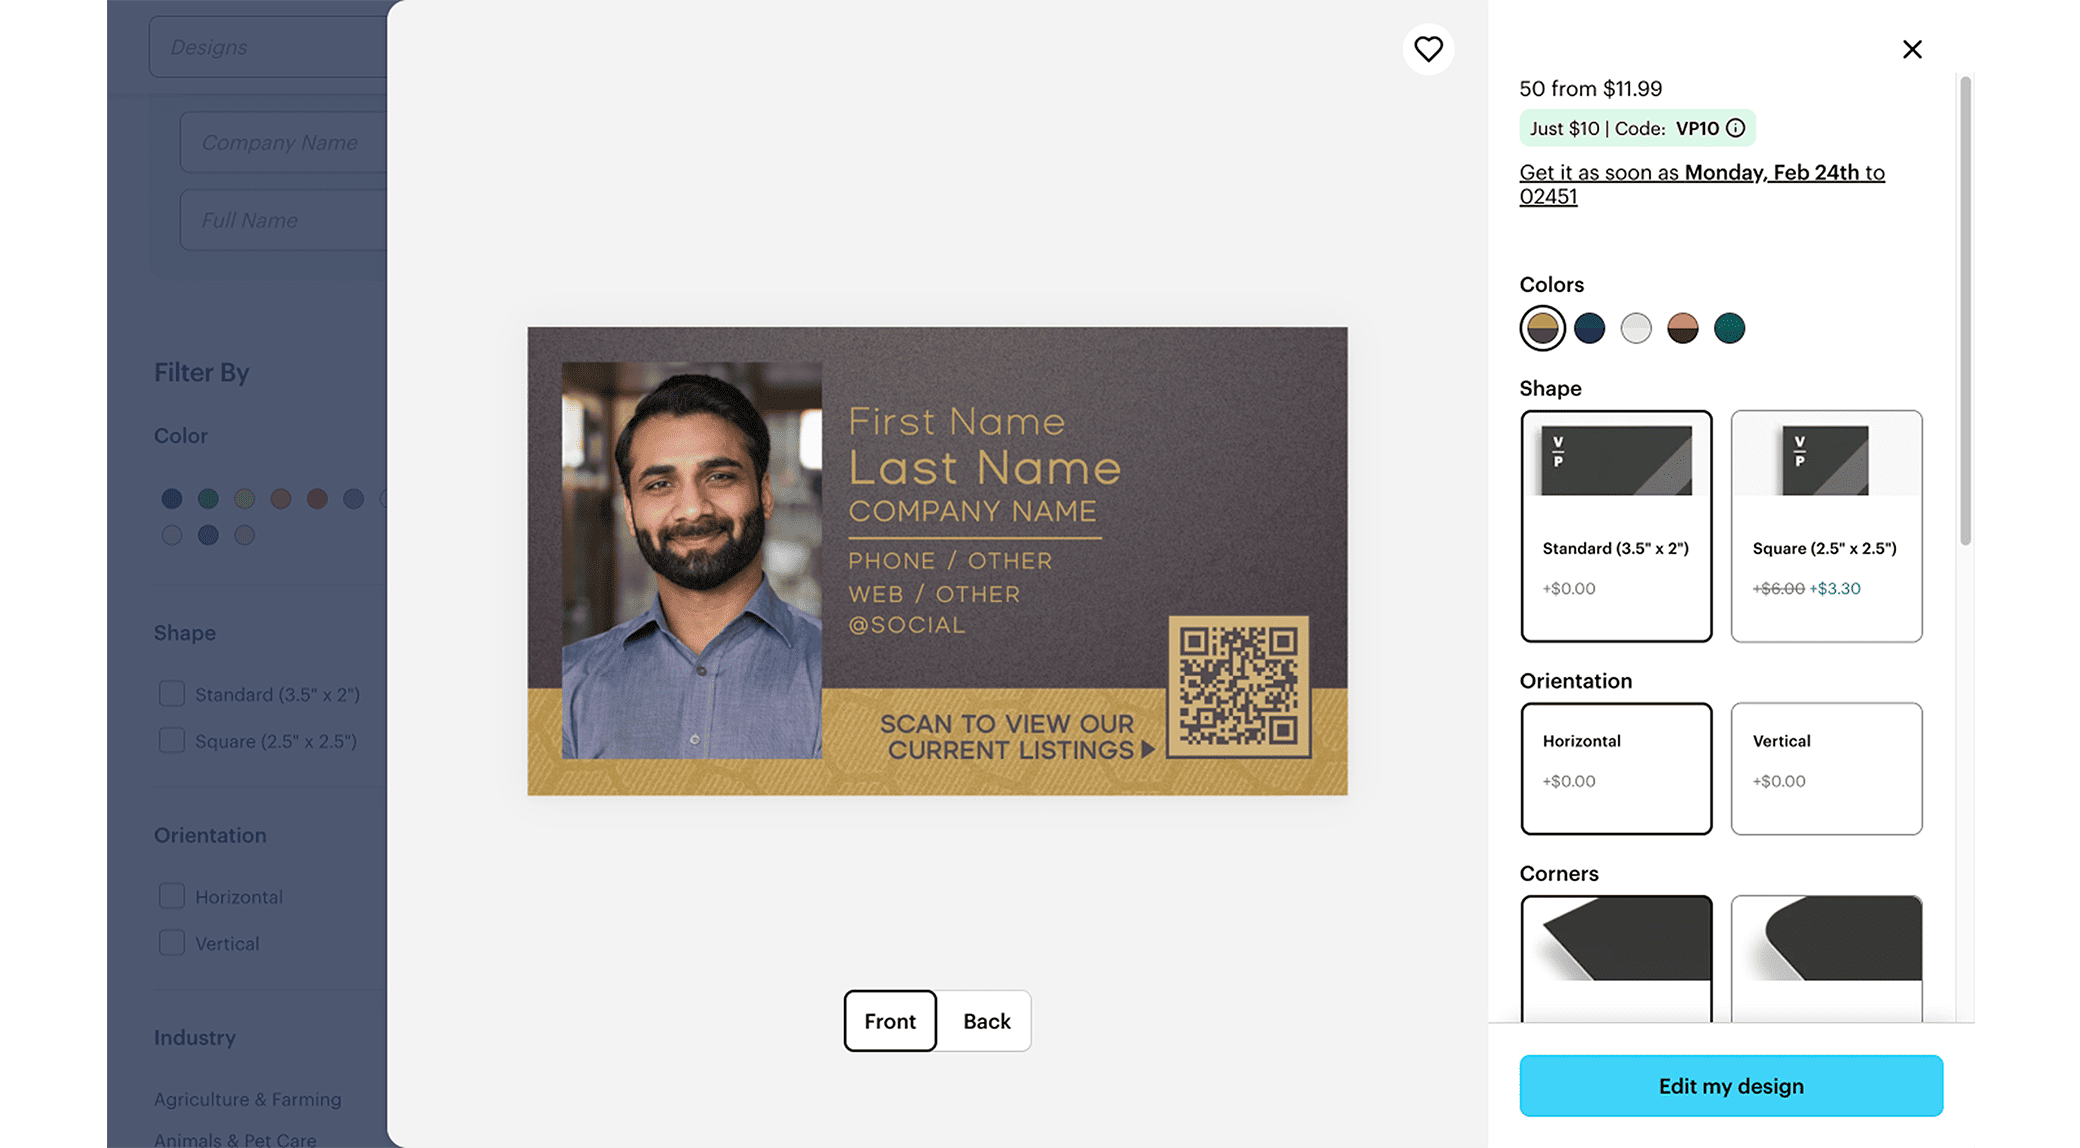Switch to the Back view tab
Viewport: 2080px width, 1148px height.
click(986, 1021)
